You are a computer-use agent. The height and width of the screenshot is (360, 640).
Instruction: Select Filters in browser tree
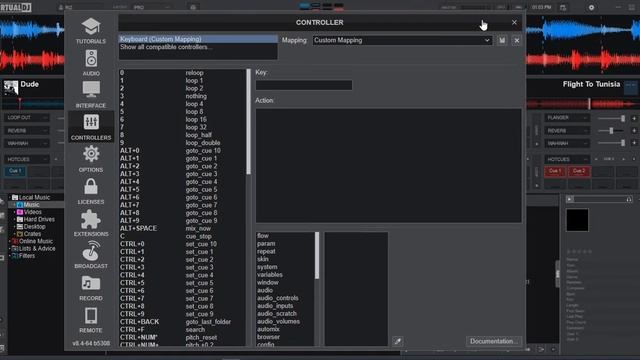coord(24,256)
